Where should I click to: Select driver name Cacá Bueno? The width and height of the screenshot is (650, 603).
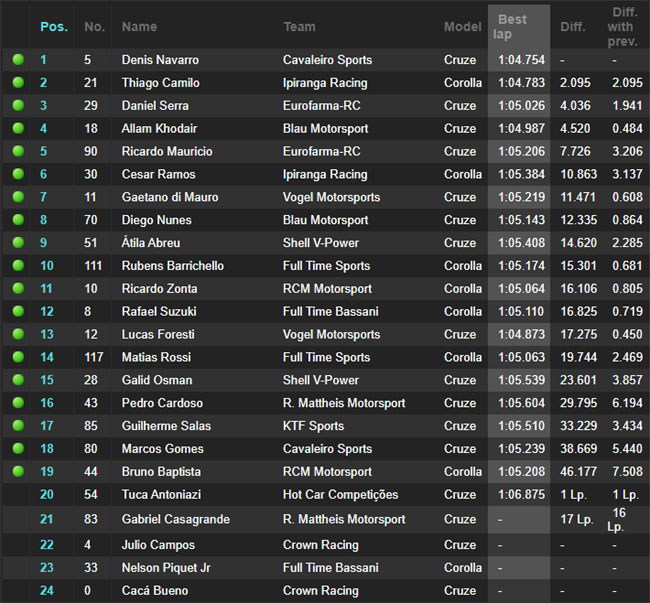pyautogui.click(x=155, y=590)
